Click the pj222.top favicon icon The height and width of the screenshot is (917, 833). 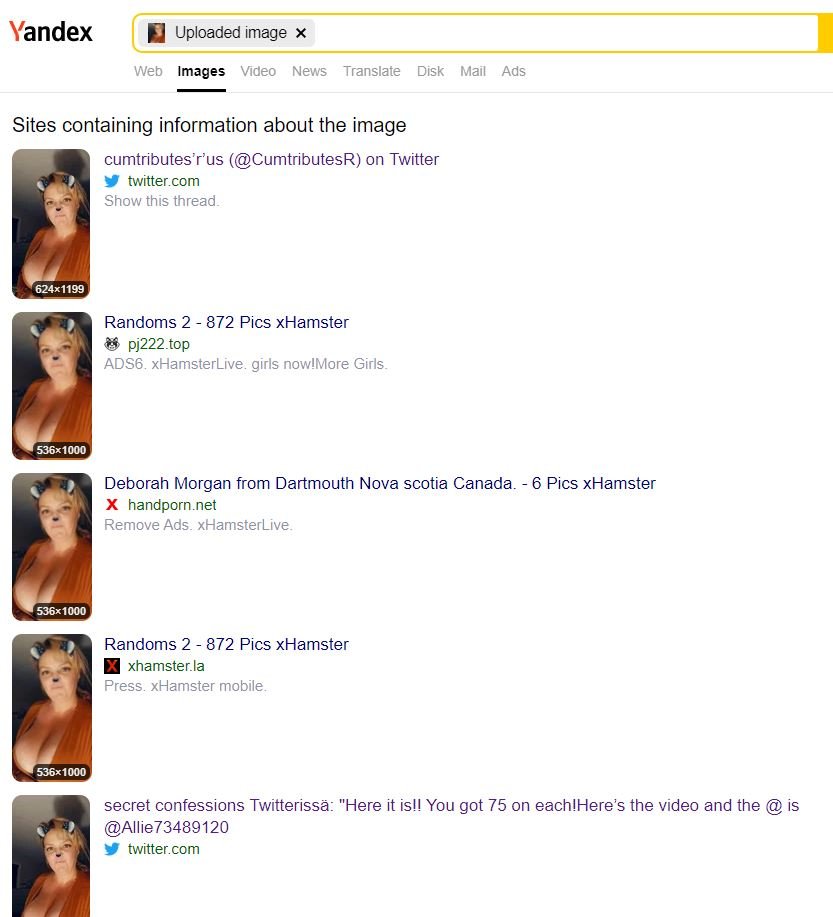(112, 344)
